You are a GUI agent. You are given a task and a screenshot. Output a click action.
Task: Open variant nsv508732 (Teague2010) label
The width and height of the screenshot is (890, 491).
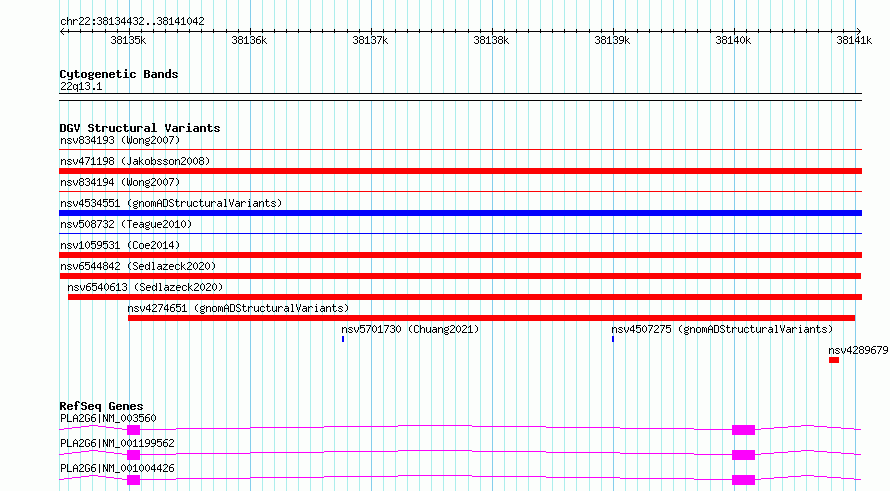126,224
